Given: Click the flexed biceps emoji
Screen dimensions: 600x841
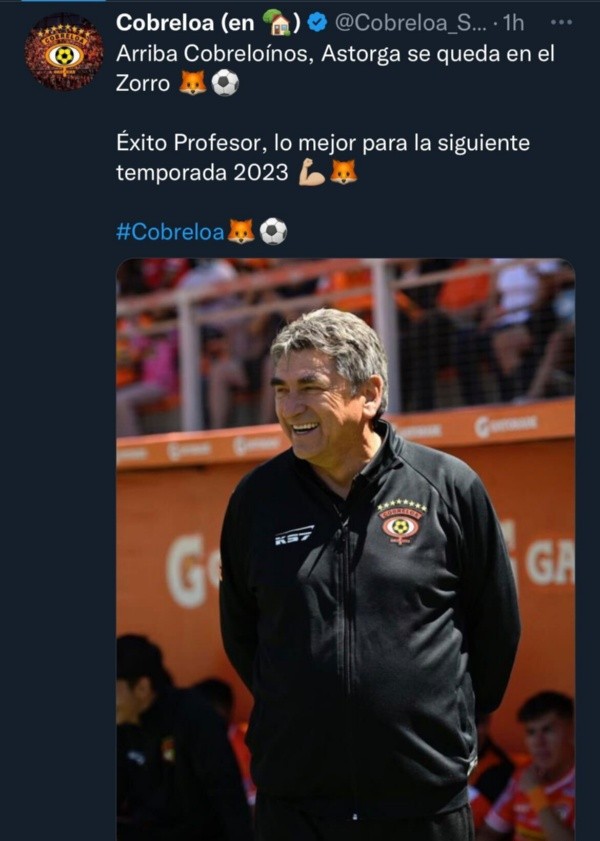Looking at the screenshot, I should 312,173.
